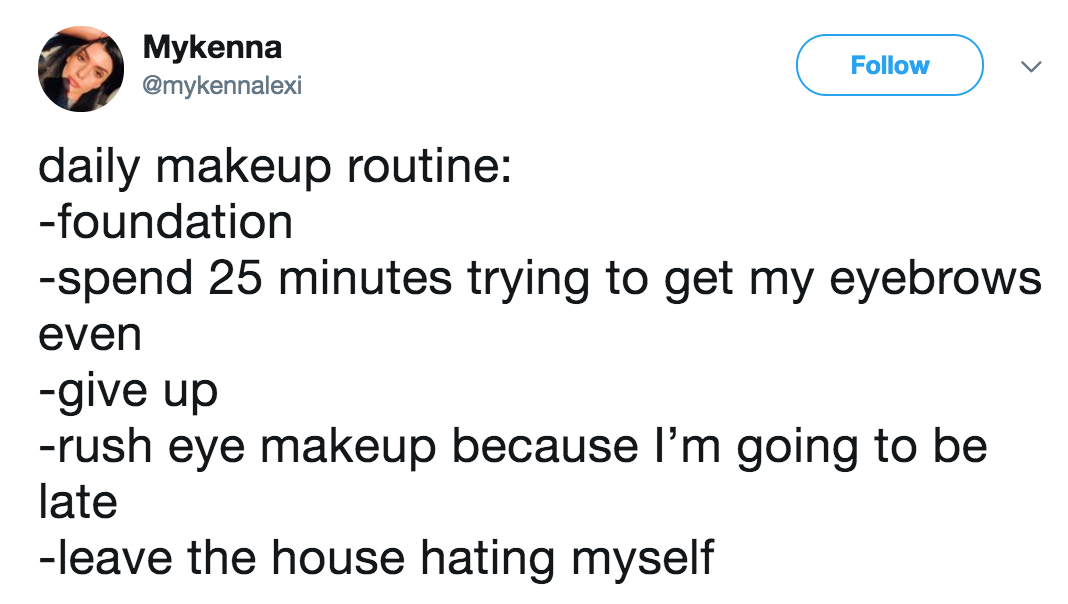Click the number 25 in the tweet
The width and height of the screenshot is (1068, 604).
click(235, 279)
